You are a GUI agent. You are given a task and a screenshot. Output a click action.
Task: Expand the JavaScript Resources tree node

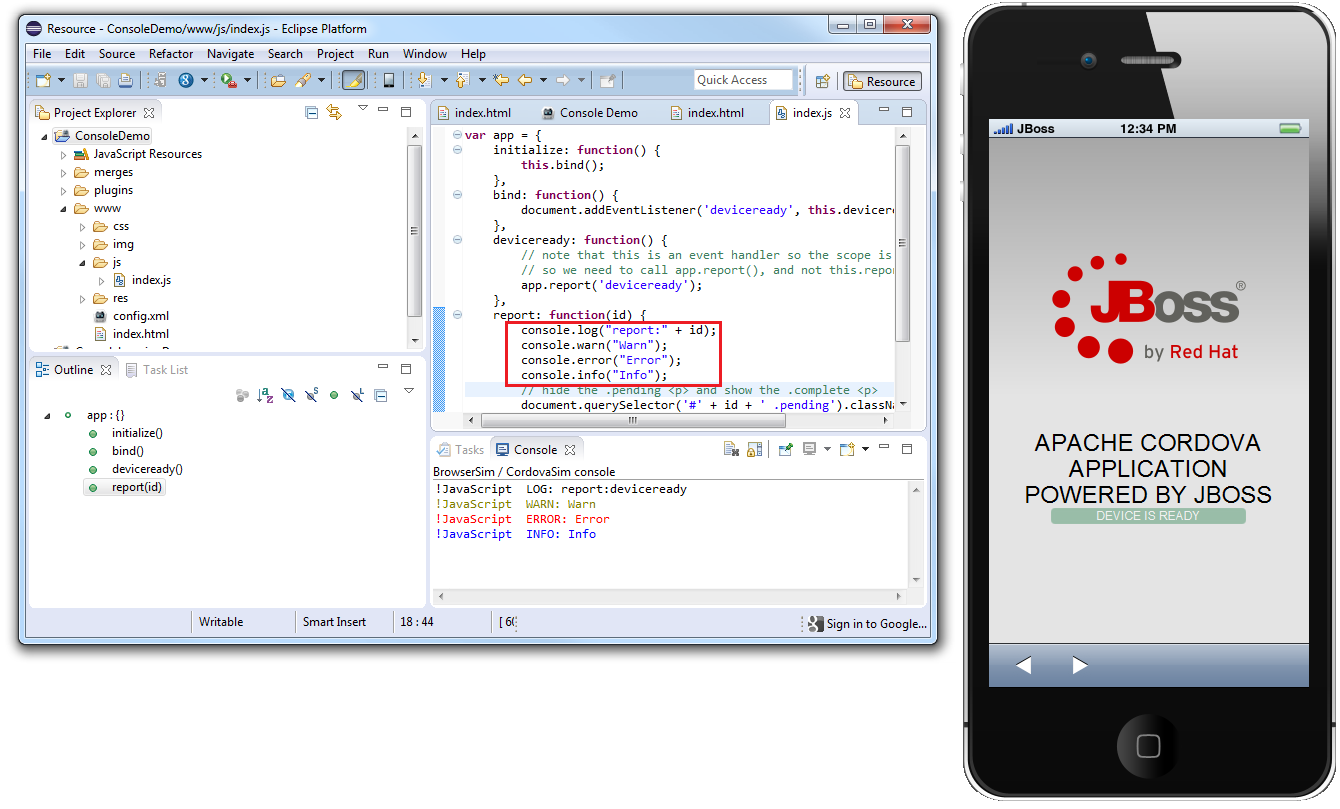[x=64, y=154]
